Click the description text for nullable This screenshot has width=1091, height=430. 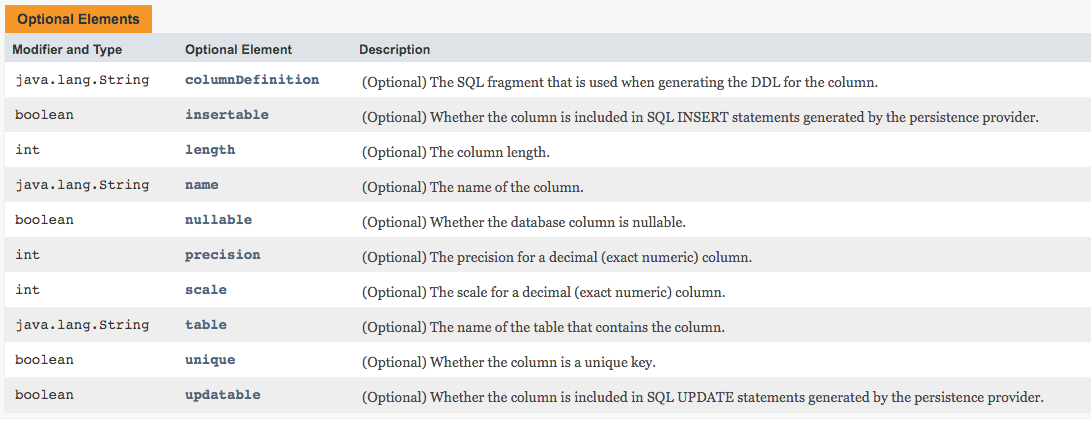523,221
